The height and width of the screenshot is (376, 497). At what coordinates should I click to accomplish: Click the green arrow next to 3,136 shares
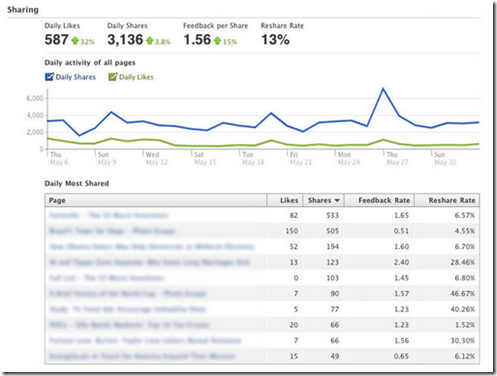point(150,41)
